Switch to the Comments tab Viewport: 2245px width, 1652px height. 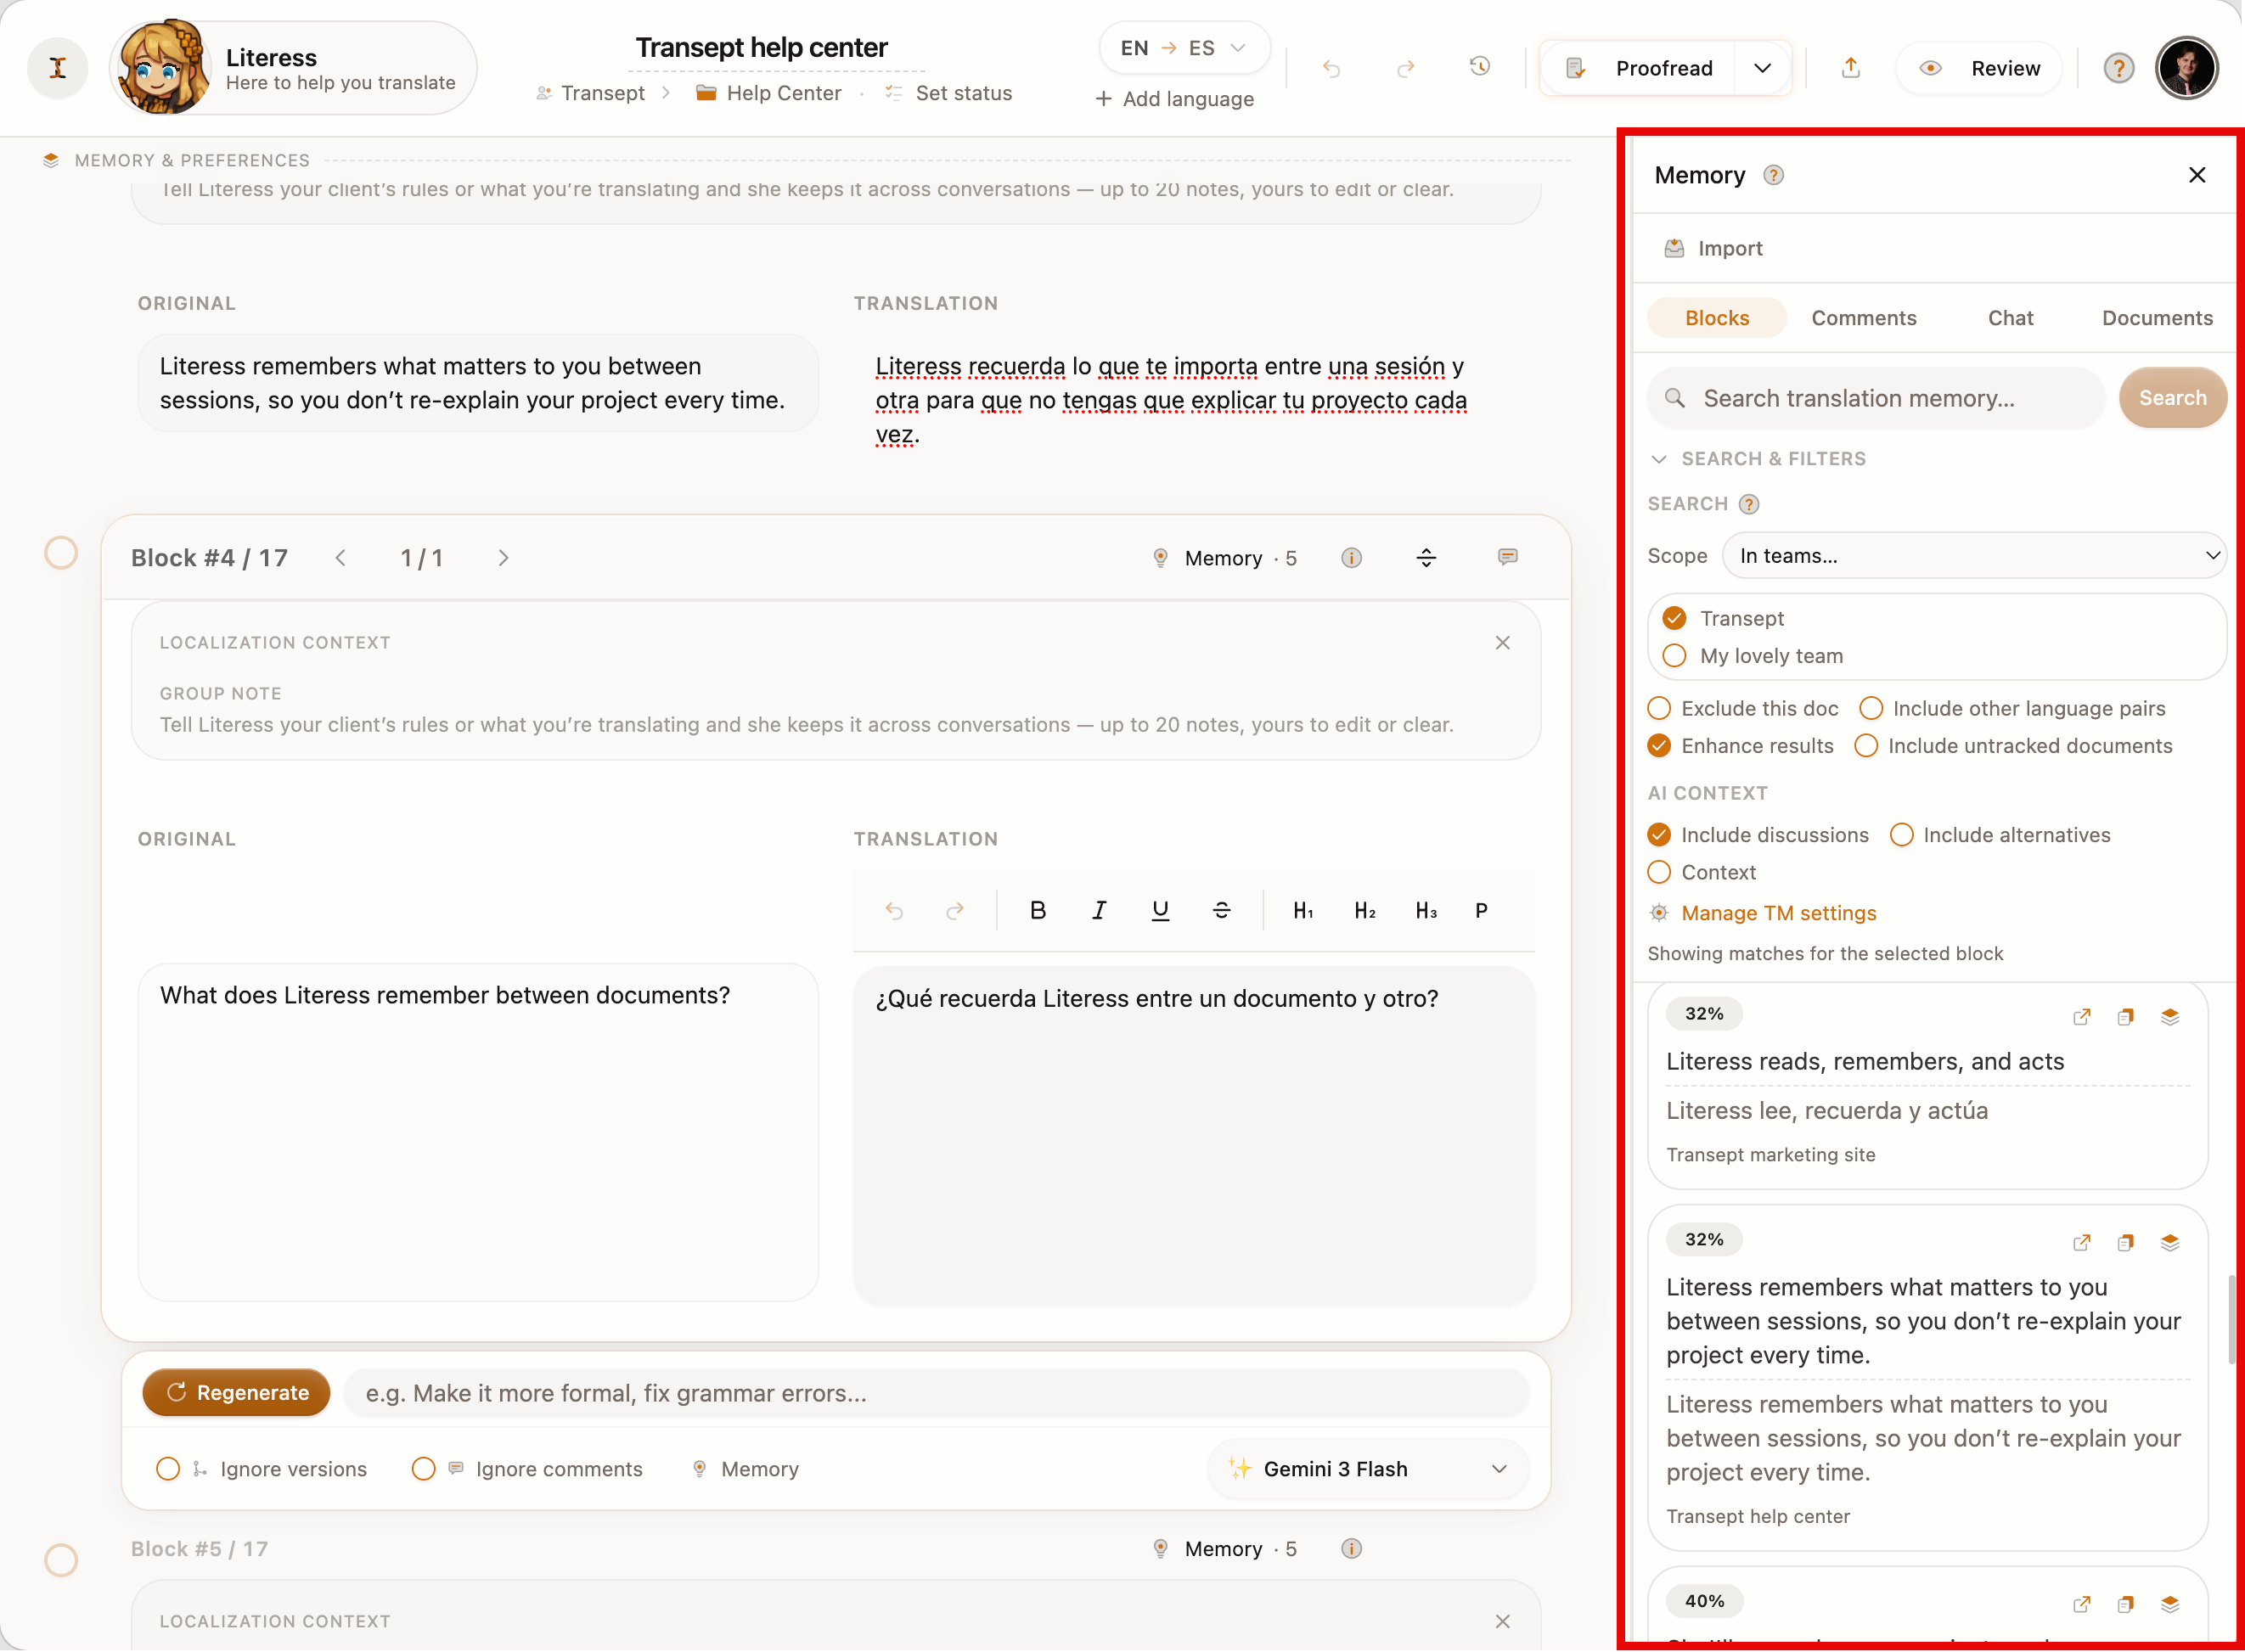[x=1864, y=318]
